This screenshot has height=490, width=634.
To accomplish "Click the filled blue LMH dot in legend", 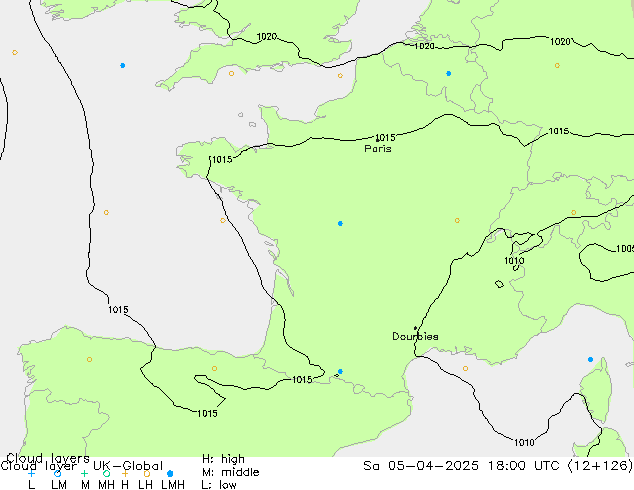I will (x=170, y=473).
